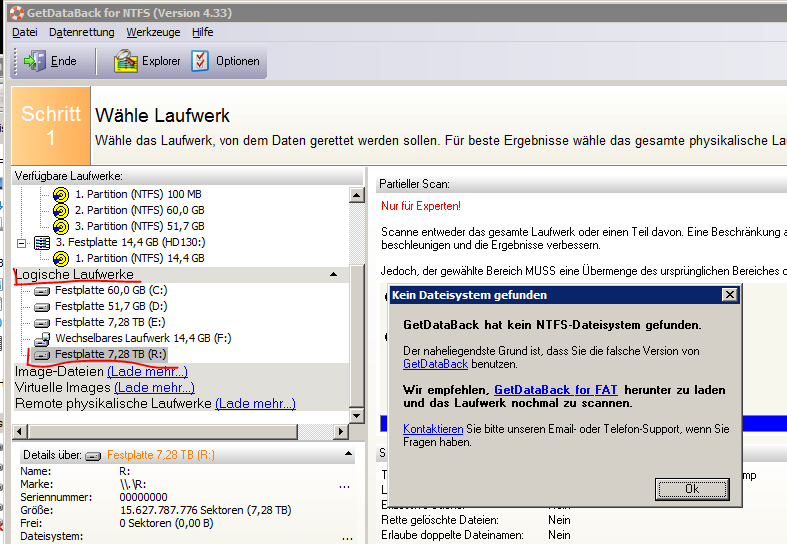The image size is (787, 544).
Task: Click horizontal scroll left arrow
Action: tap(20, 431)
